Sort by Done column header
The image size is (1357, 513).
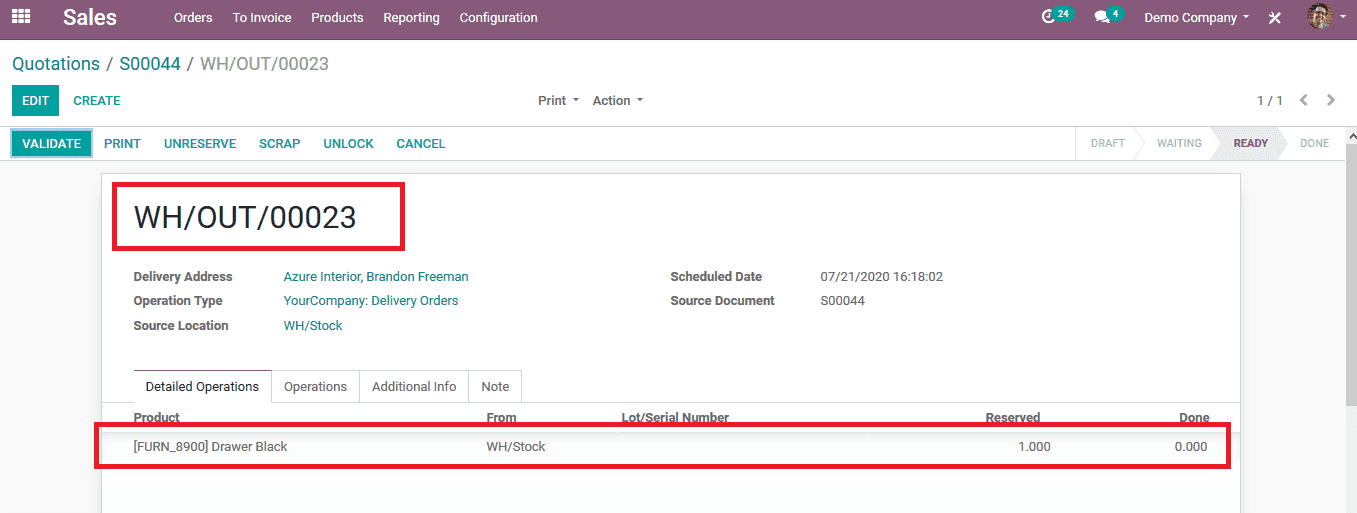pyautogui.click(x=1194, y=418)
